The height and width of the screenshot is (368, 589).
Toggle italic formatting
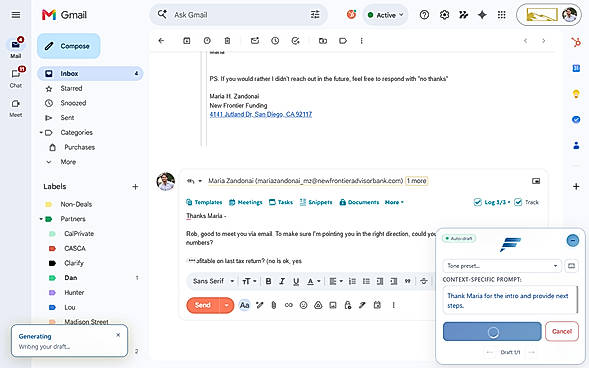coord(282,281)
